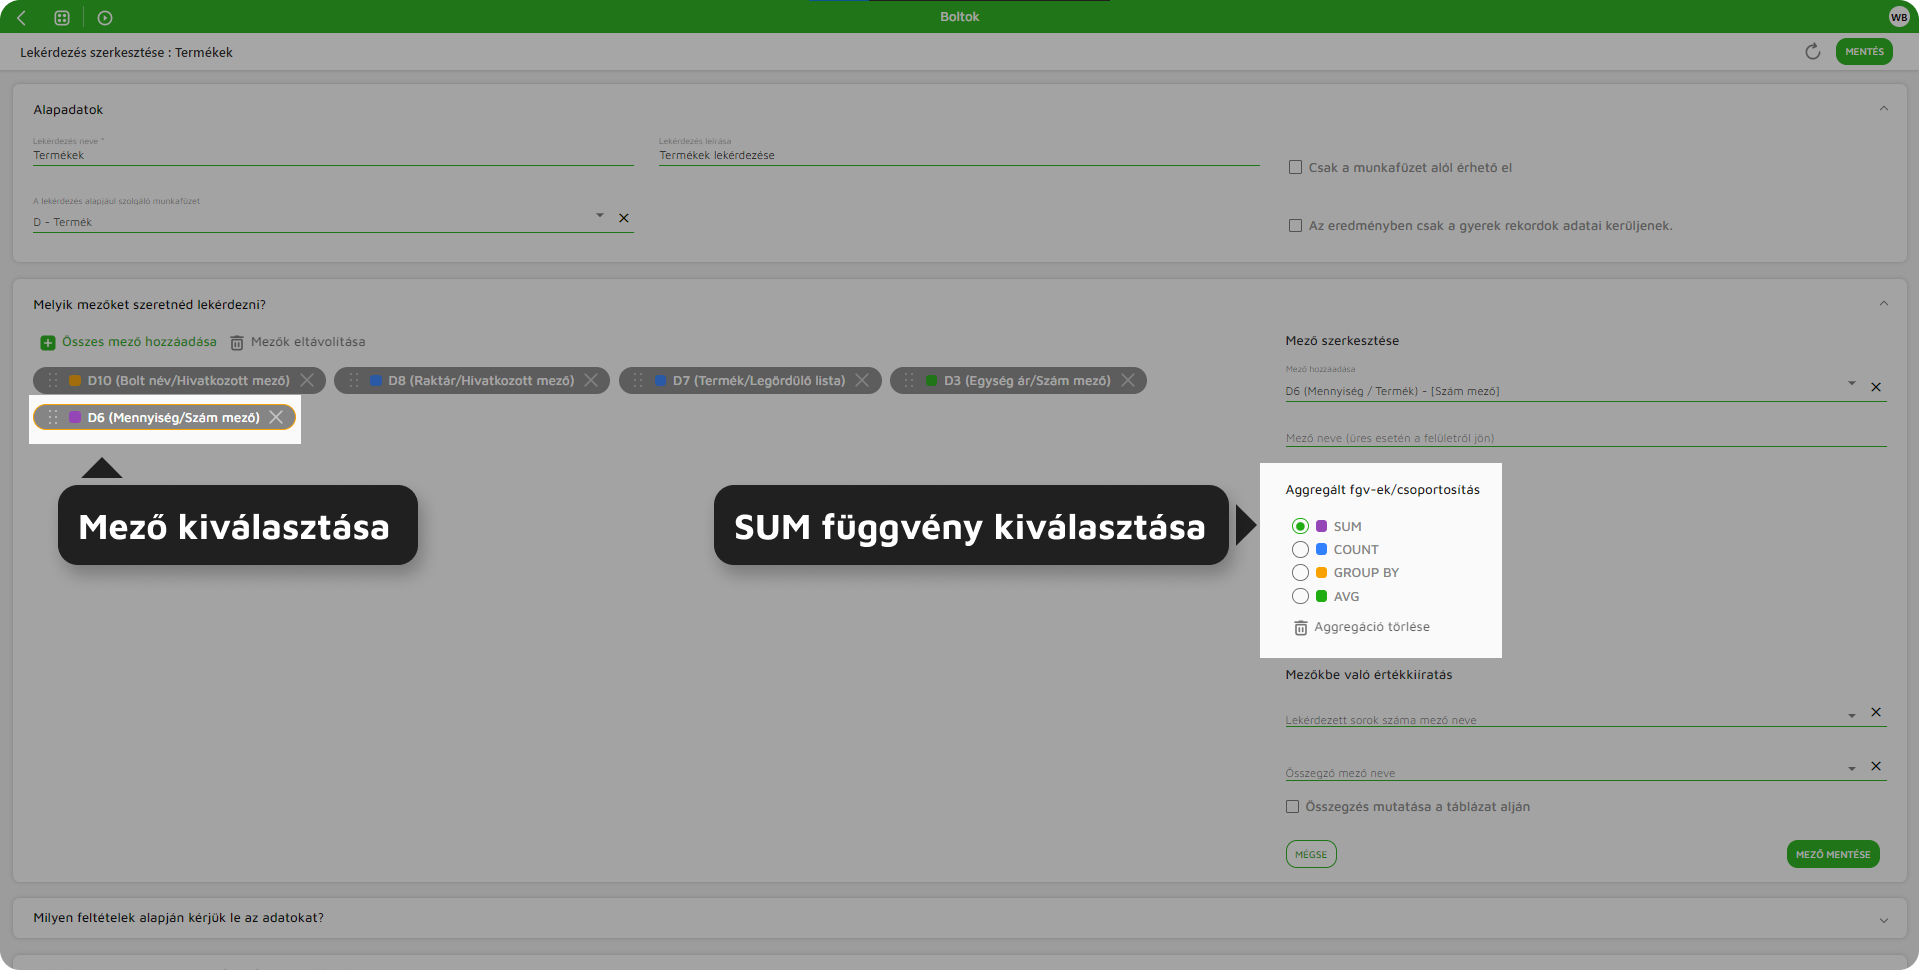This screenshot has width=1919, height=970.
Task: Select the SUM radio button
Action: click(1300, 526)
